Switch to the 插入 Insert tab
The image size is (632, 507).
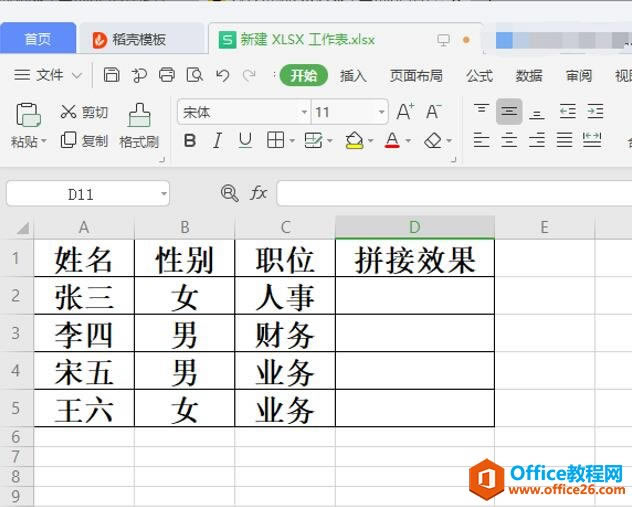[x=353, y=75]
